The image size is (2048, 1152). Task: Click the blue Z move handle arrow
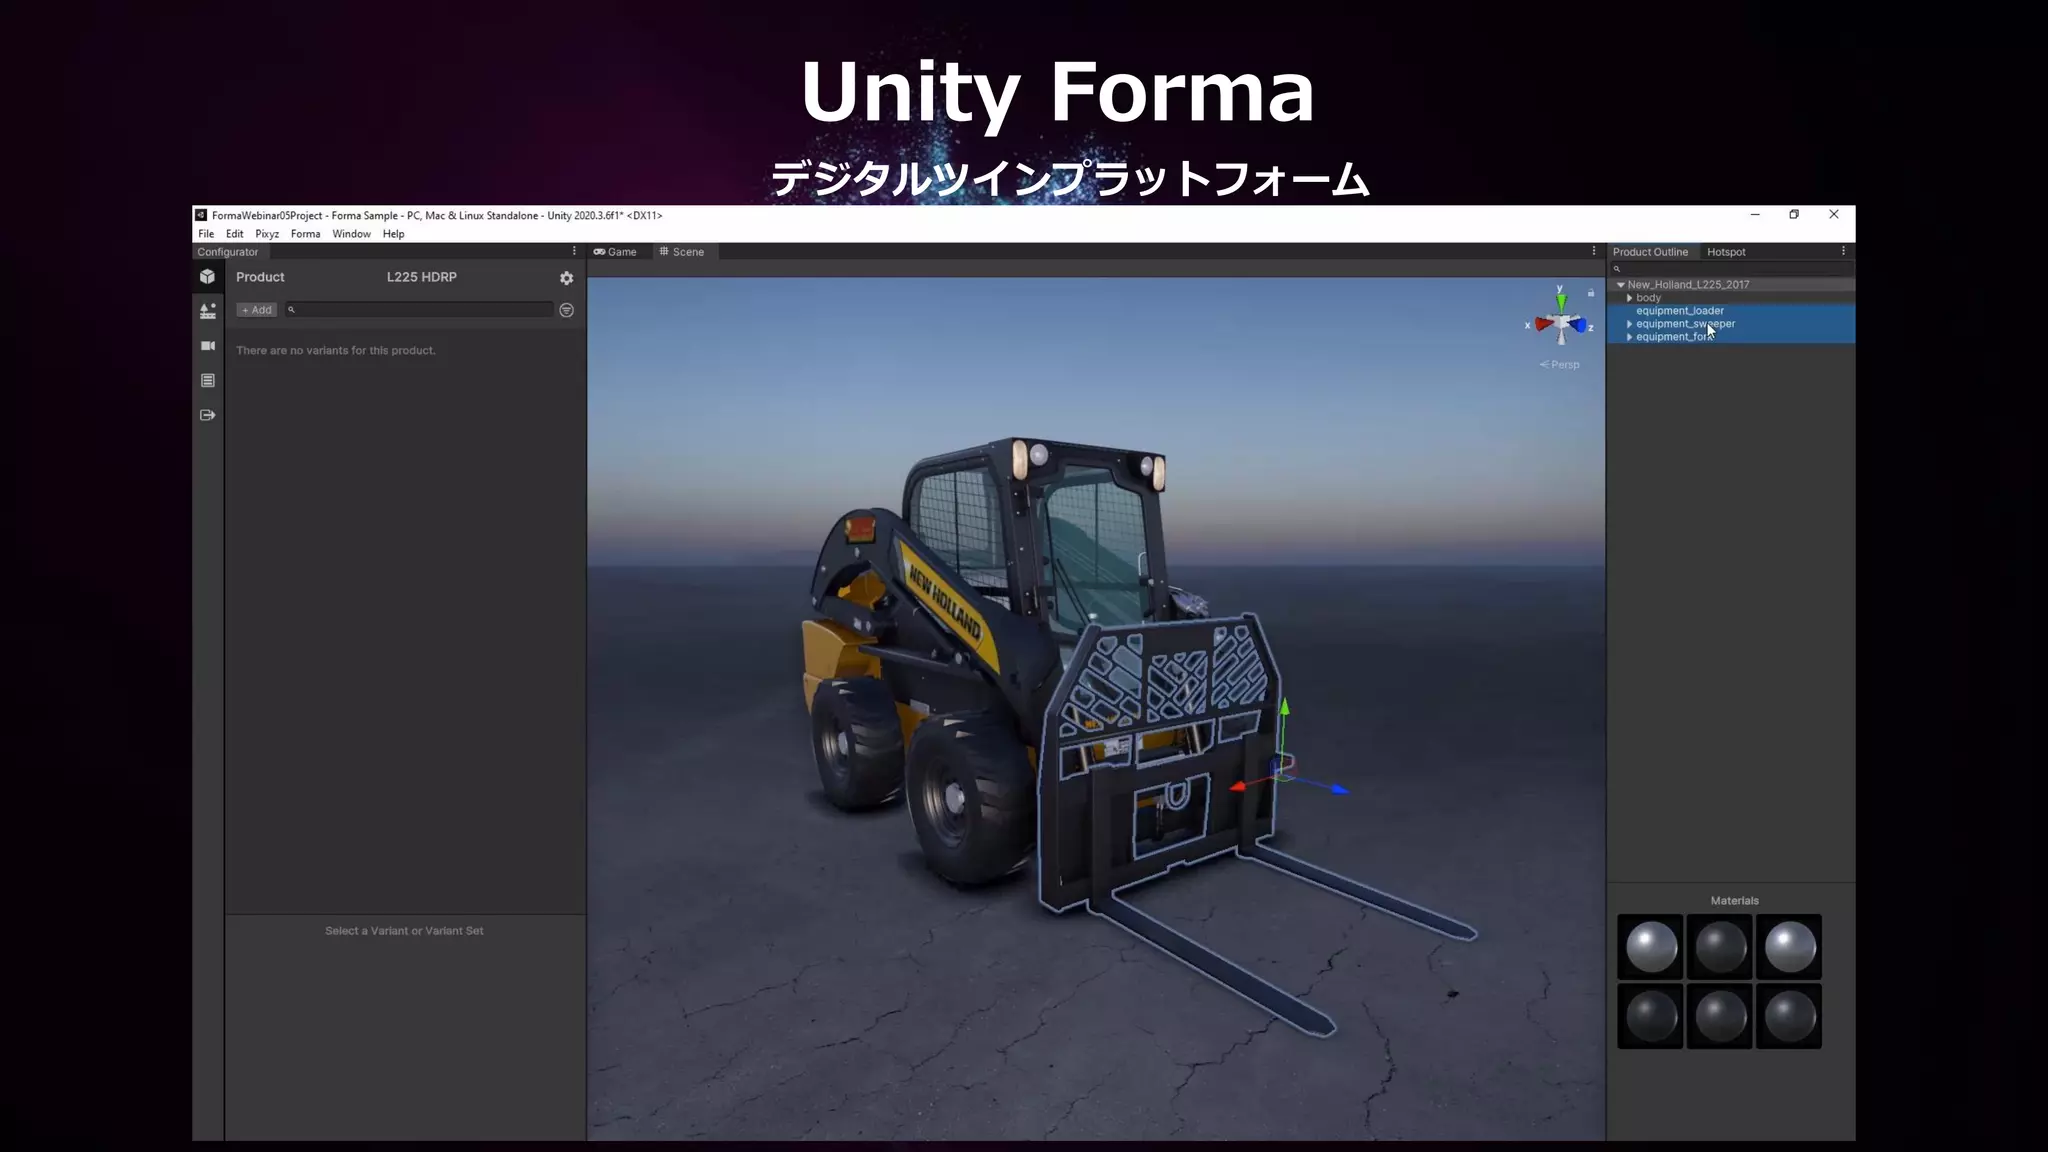[x=1339, y=790]
